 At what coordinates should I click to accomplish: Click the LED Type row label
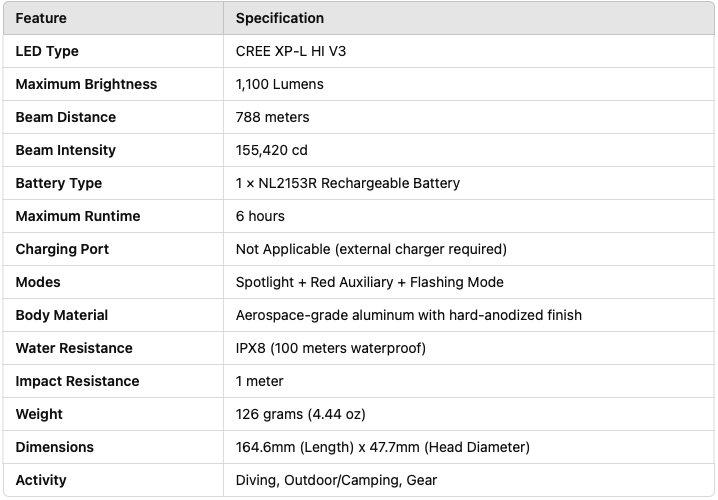pyautogui.click(x=47, y=51)
